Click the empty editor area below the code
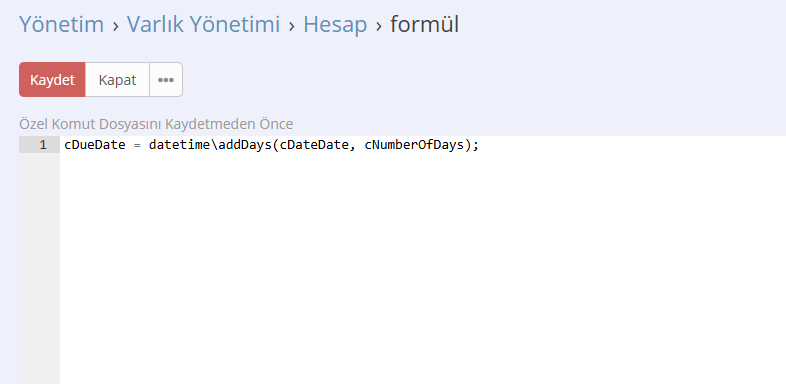786x384 pixels. tap(423, 268)
